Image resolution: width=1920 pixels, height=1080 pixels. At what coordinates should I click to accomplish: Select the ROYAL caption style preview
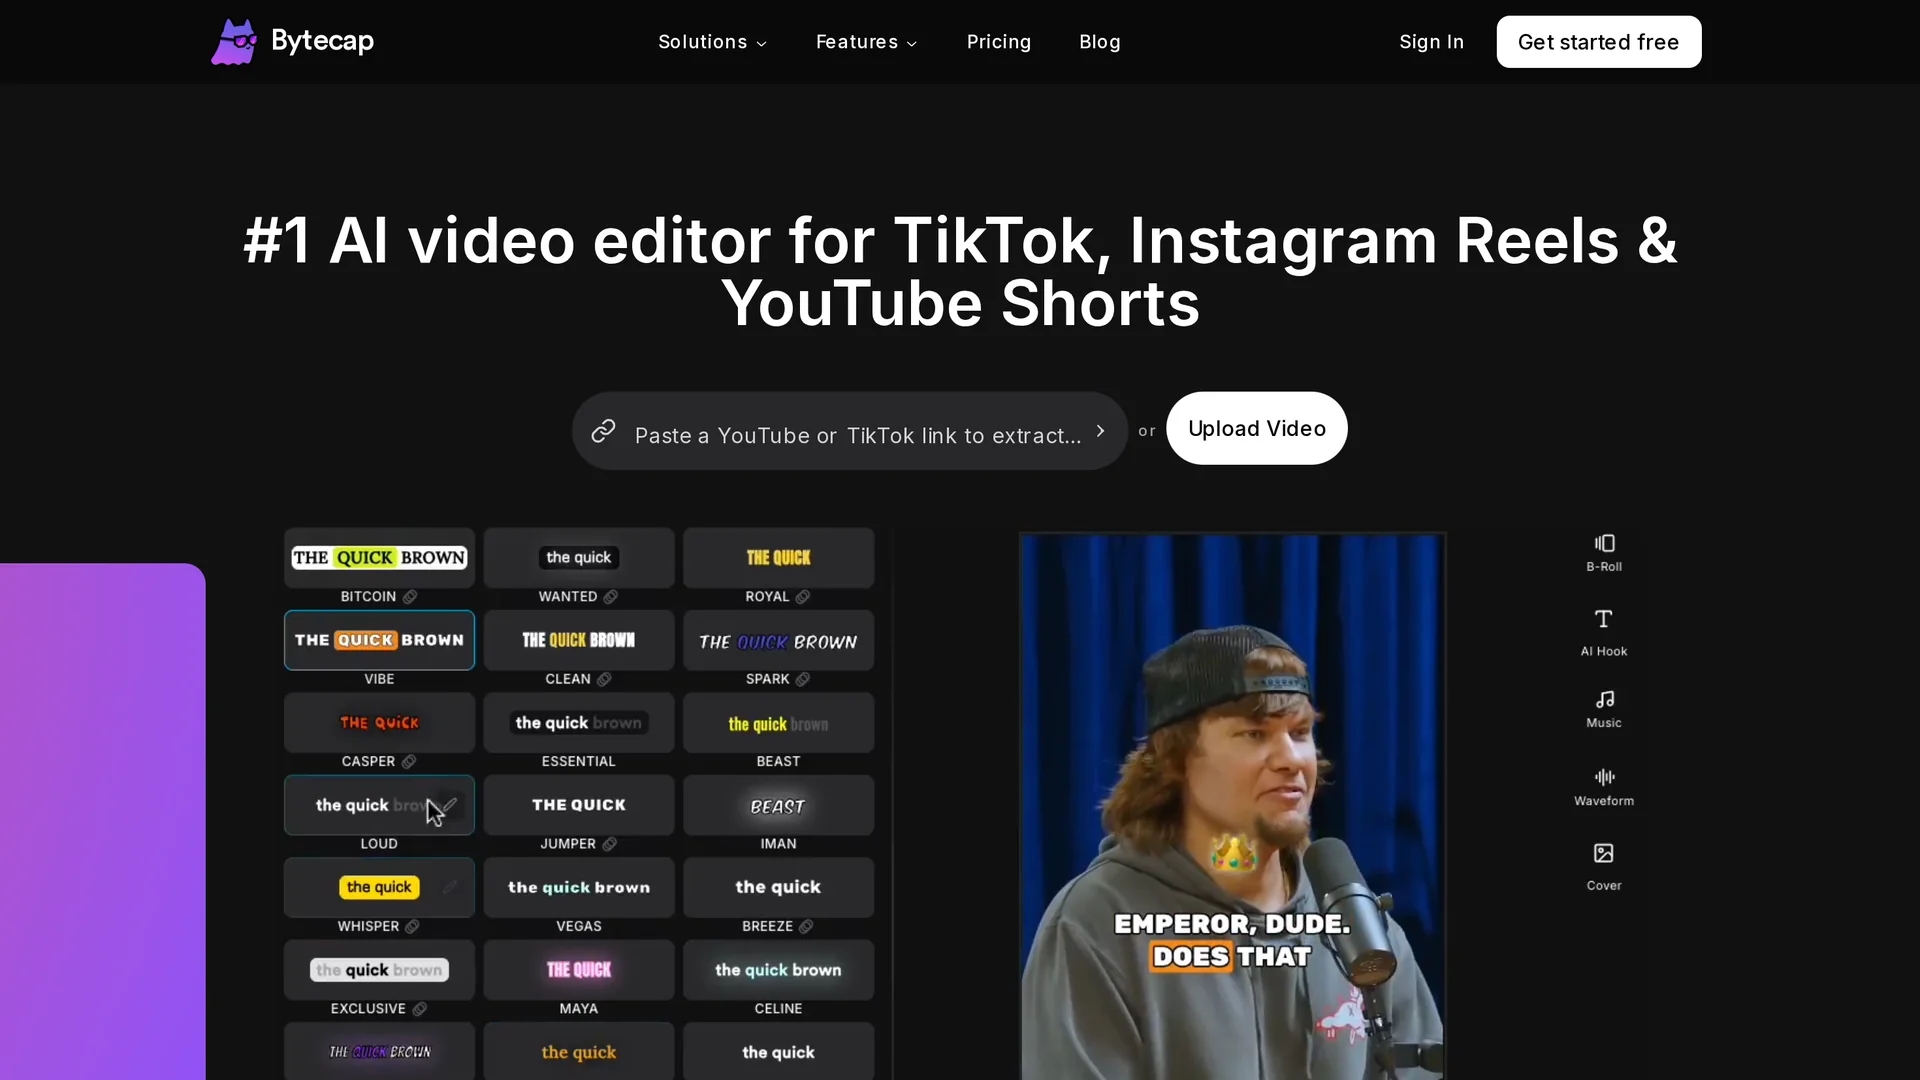coord(778,558)
